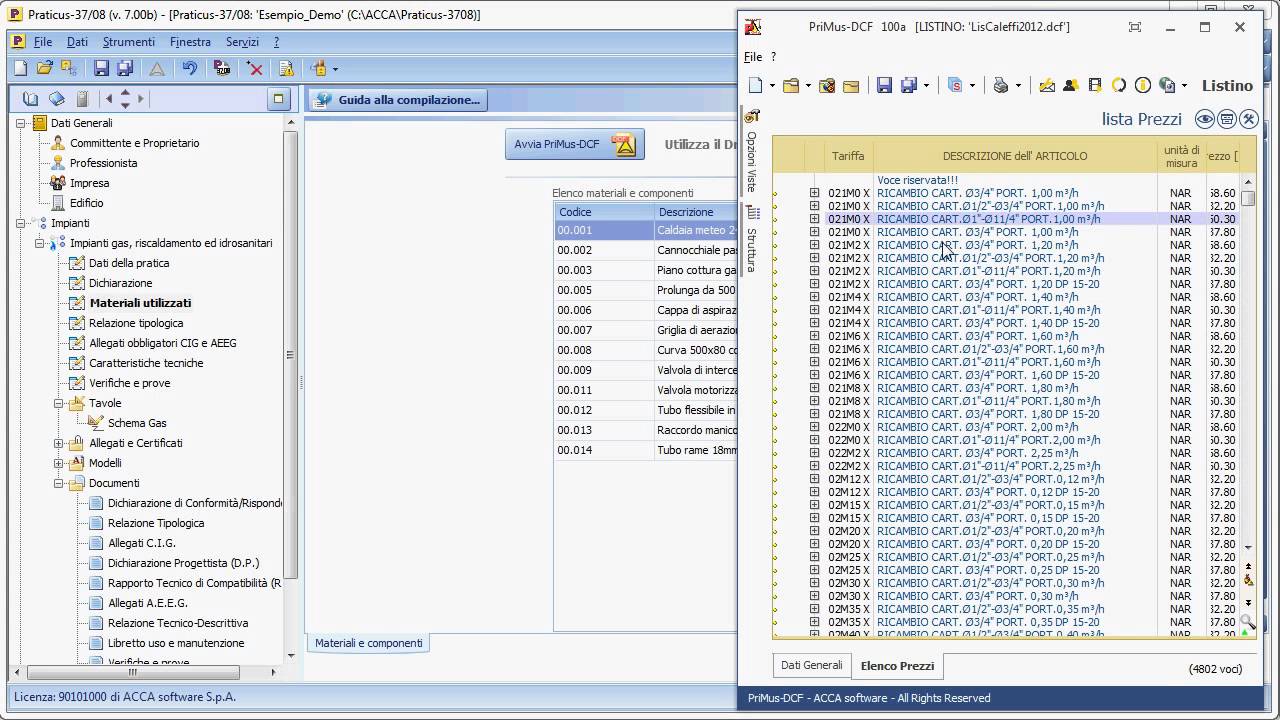Click New document icon in Praticus toolbar
1280x720 pixels.
(20, 68)
